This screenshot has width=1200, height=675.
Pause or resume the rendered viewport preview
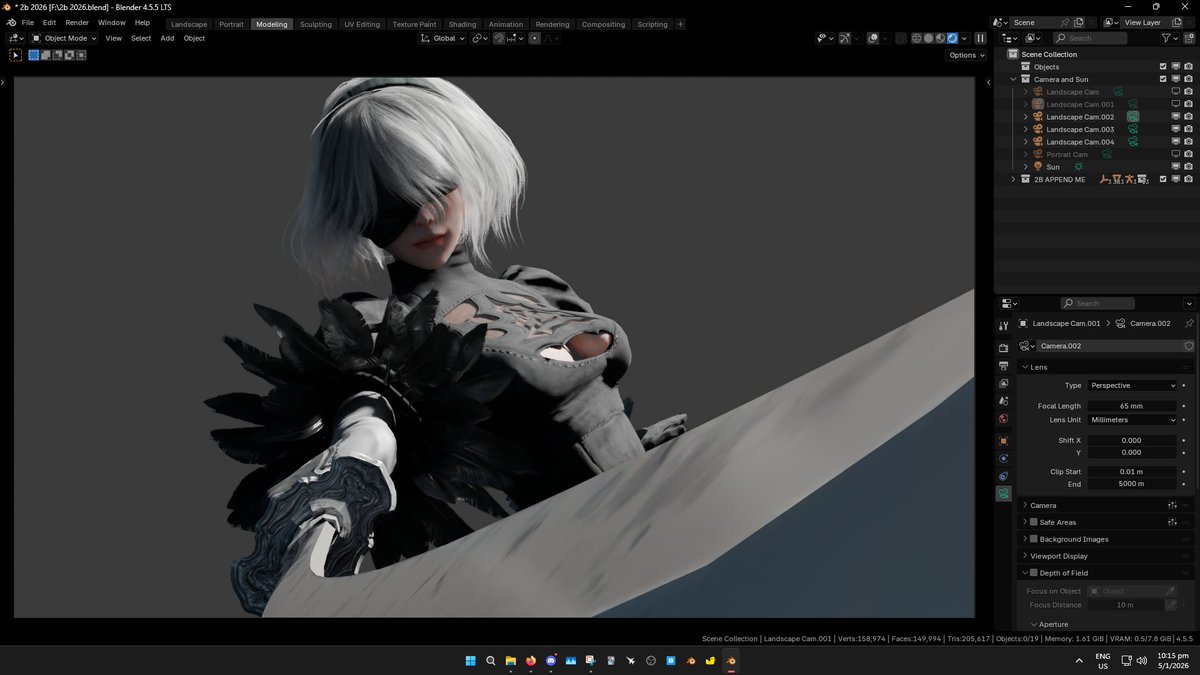[980, 38]
